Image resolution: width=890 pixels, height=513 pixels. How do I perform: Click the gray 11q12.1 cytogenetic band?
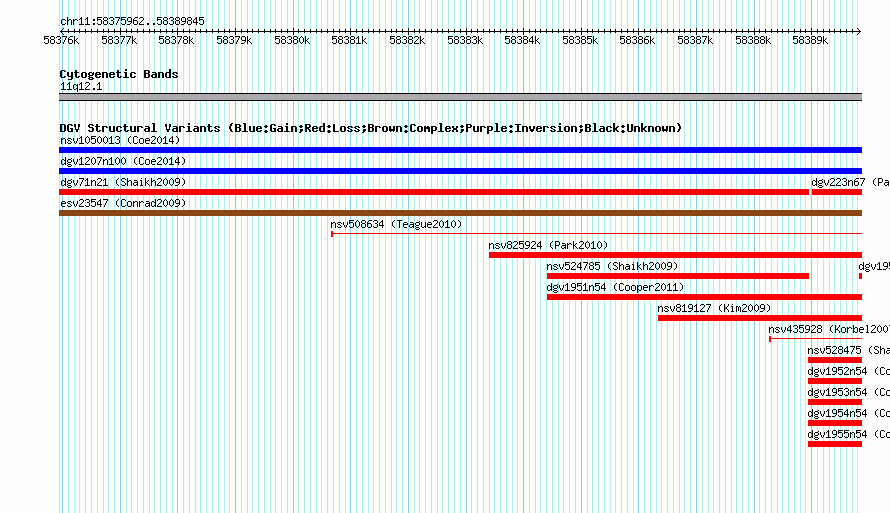(460, 97)
